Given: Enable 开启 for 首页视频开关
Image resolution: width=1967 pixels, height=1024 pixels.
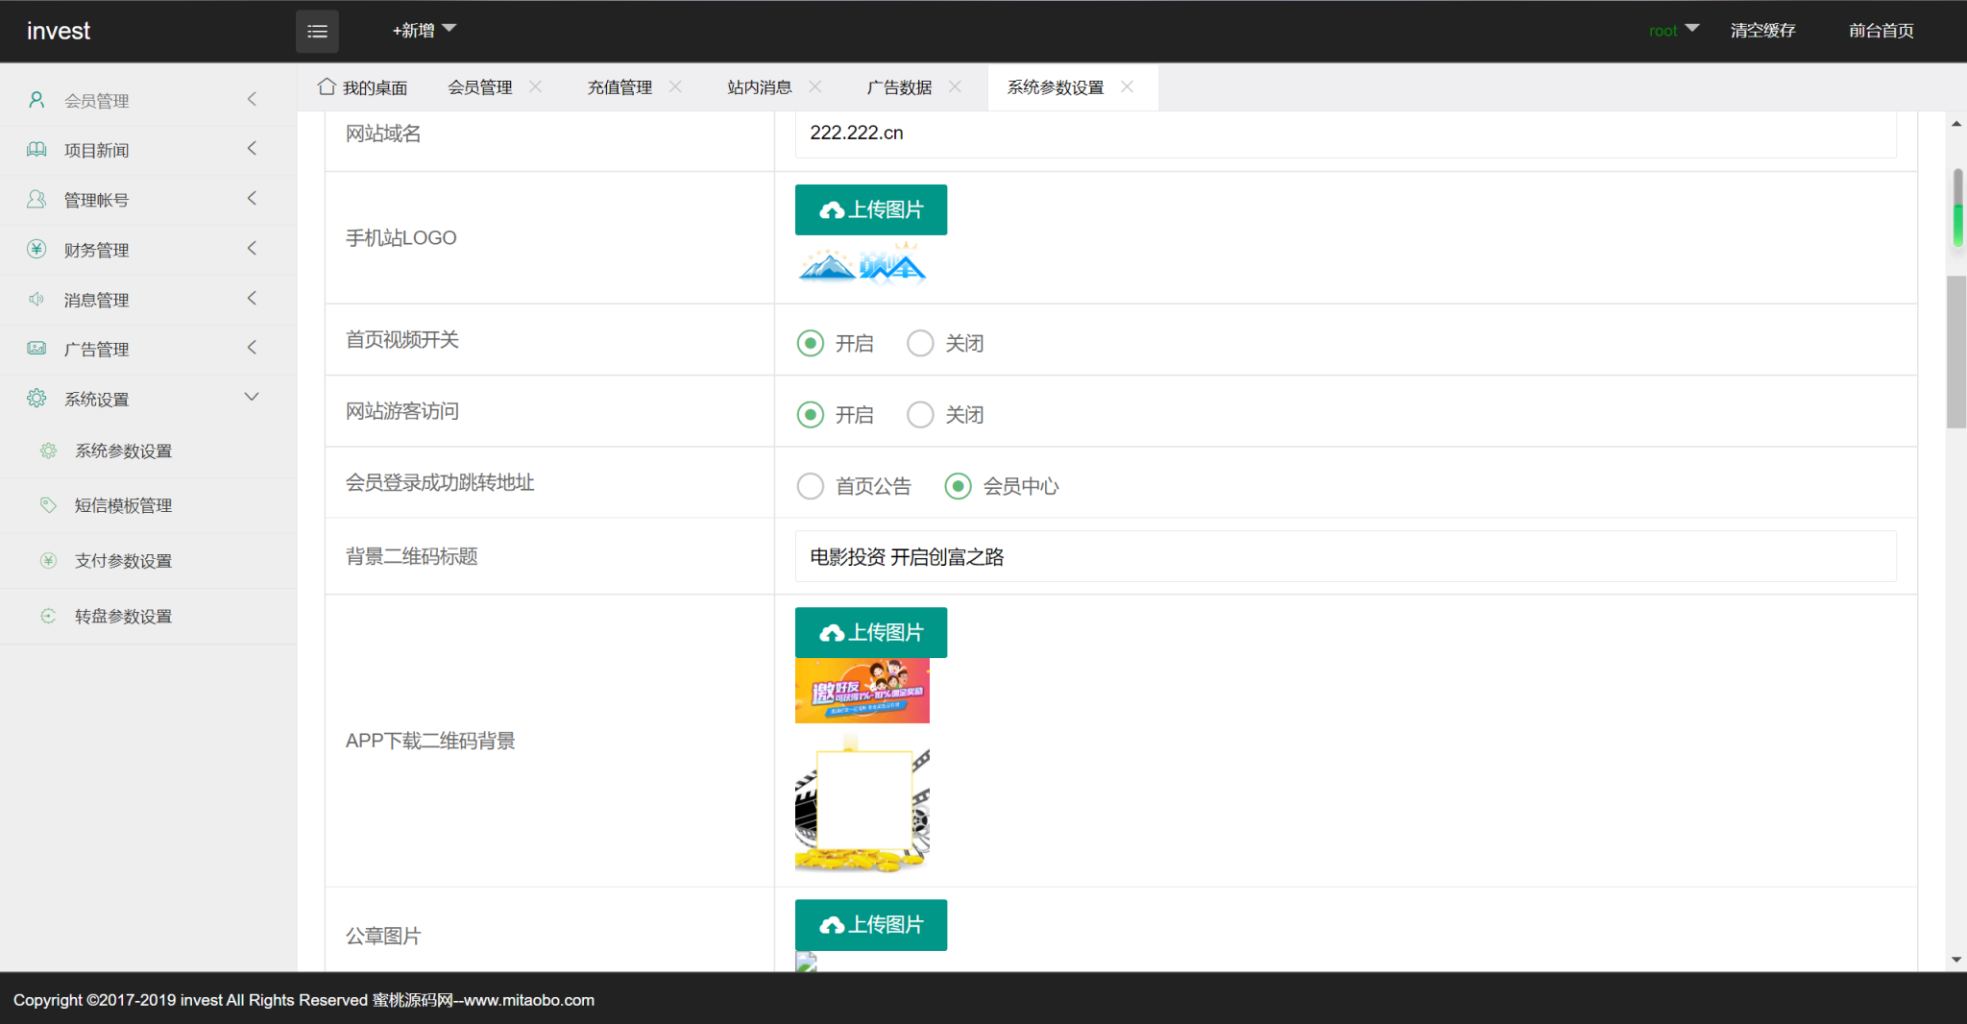Looking at the screenshot, I should [x=810, y=343].
